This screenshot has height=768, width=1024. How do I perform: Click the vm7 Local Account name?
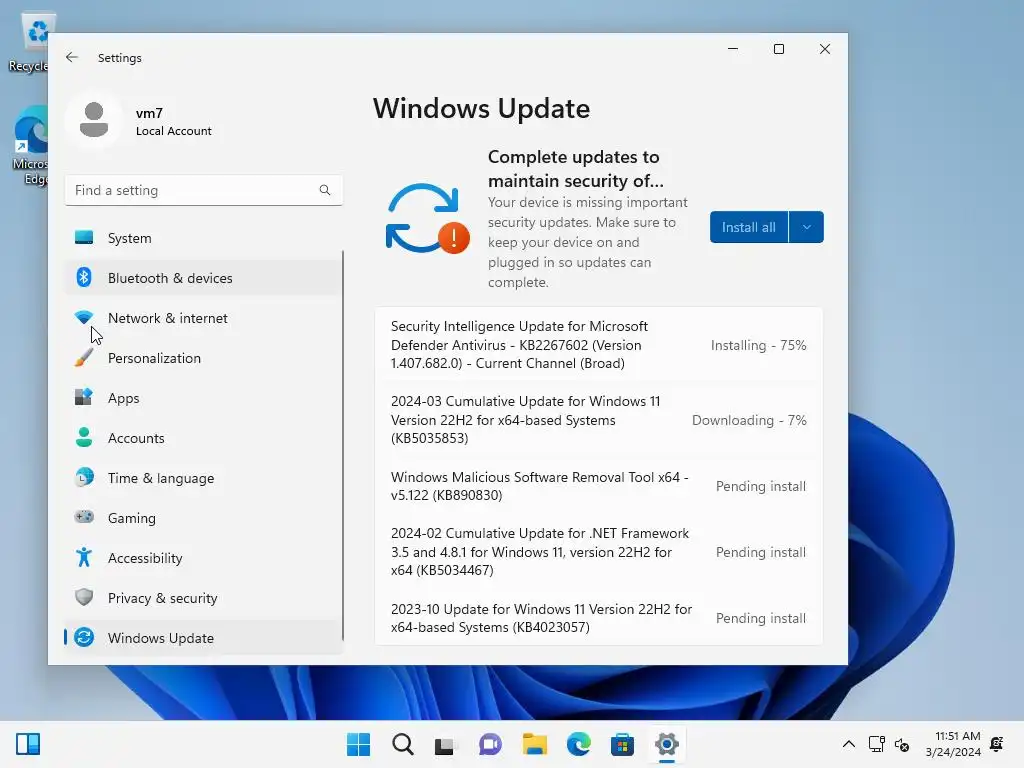(x=174, y=121)
